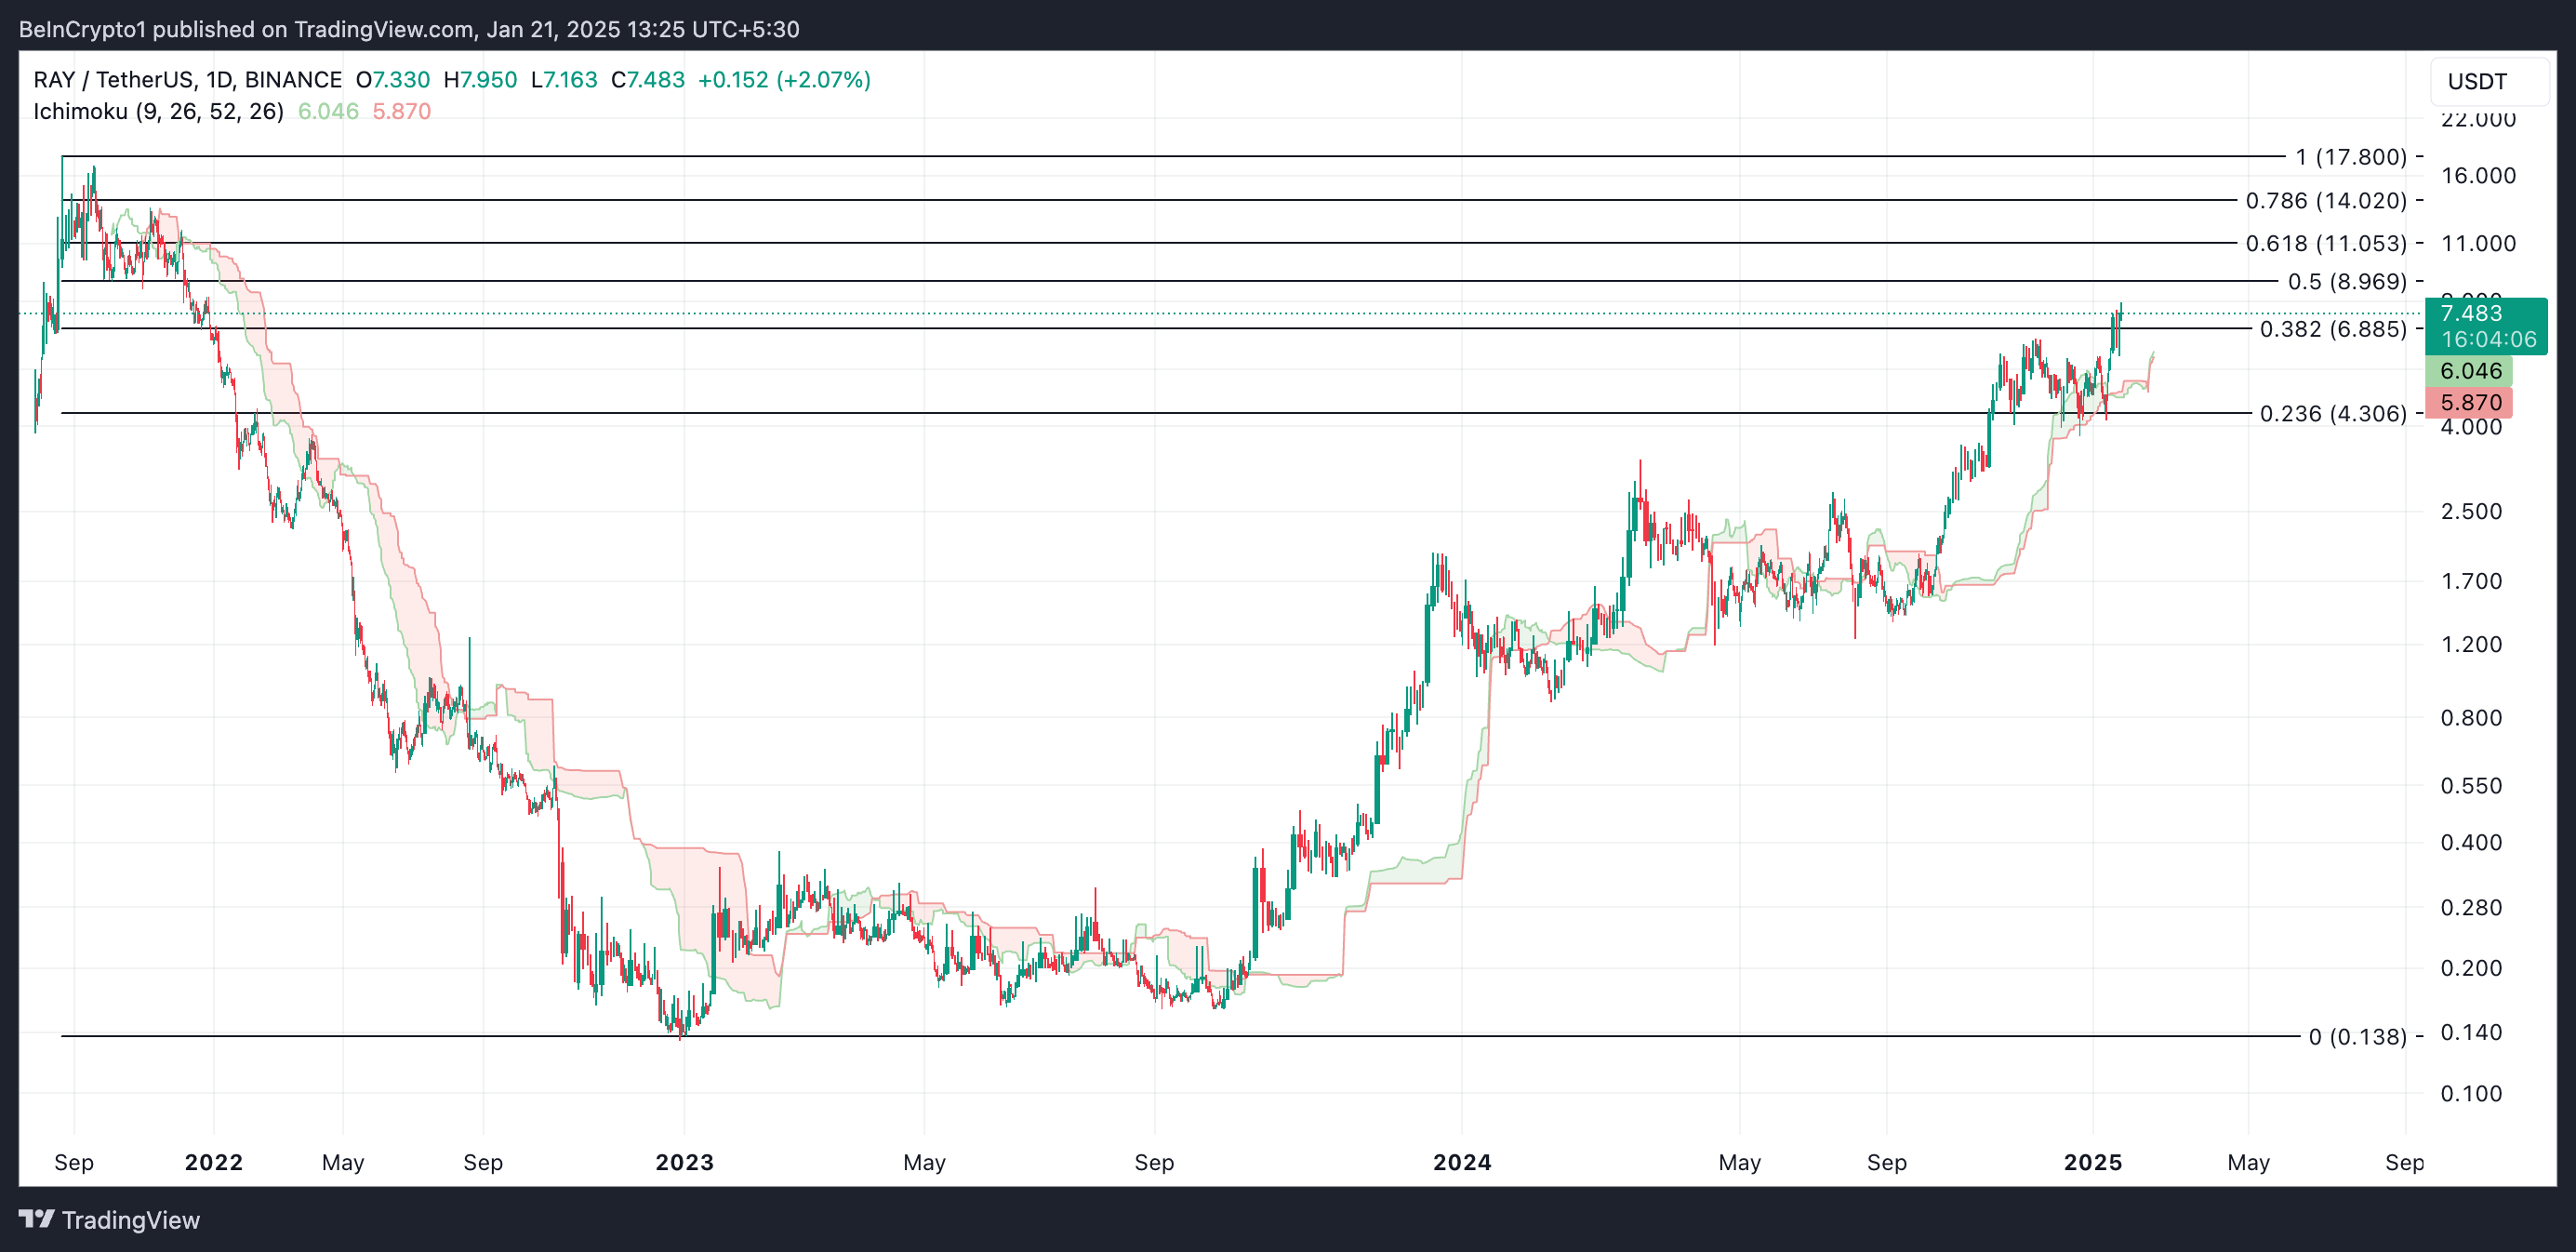Select the 0.236 (4.306) Fibonacci level label
This screenshot has width=2576, height=1252.
coord(2332,413)
